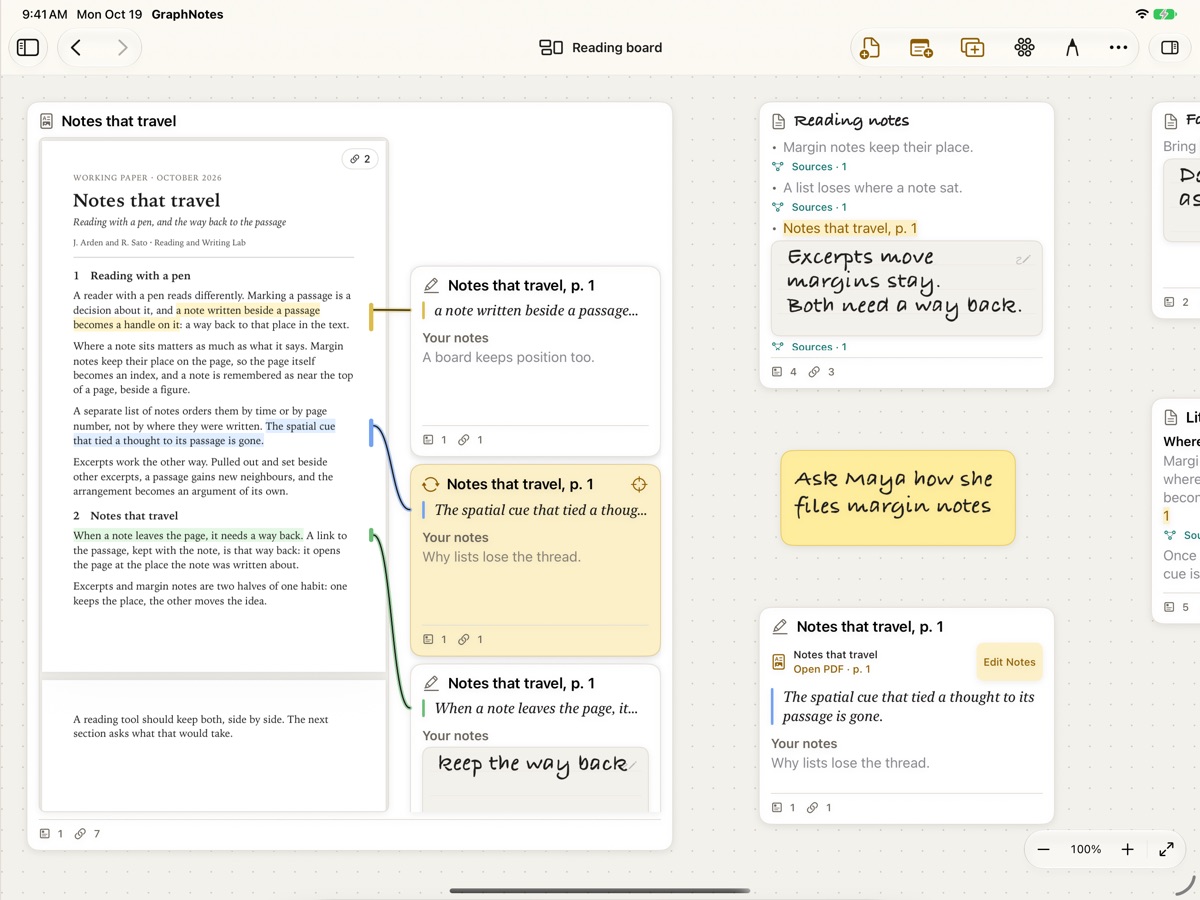This screenshot has width=1200, height=900.
Task: Select the 'Ask Maya' sticky note
Action: coord(898,497)
